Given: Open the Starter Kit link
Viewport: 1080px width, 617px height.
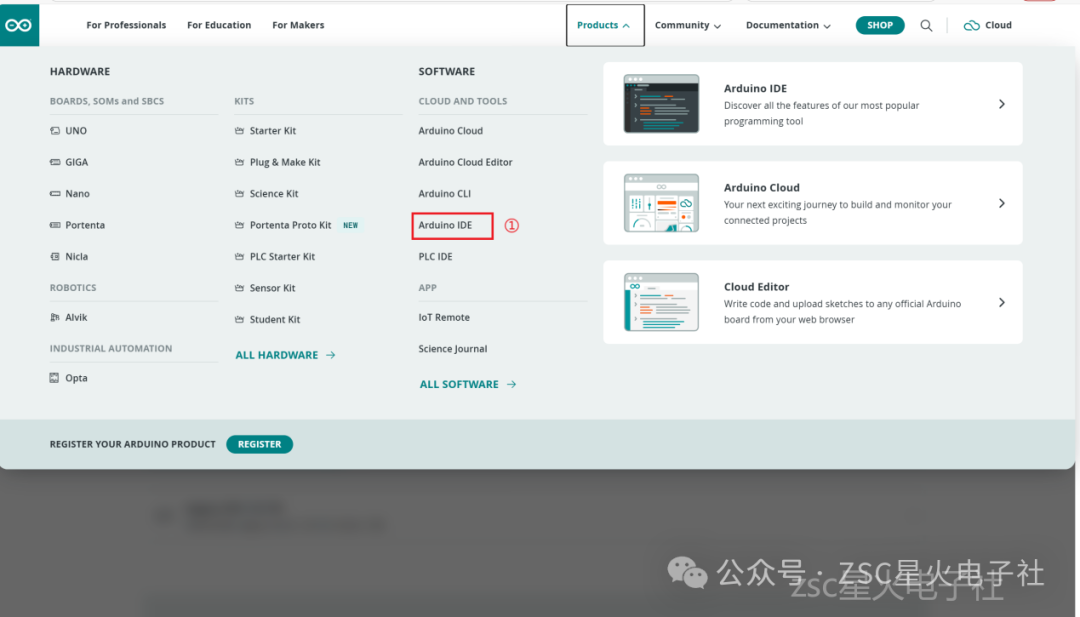Looking at the screenshot, I should click(273, 130).
